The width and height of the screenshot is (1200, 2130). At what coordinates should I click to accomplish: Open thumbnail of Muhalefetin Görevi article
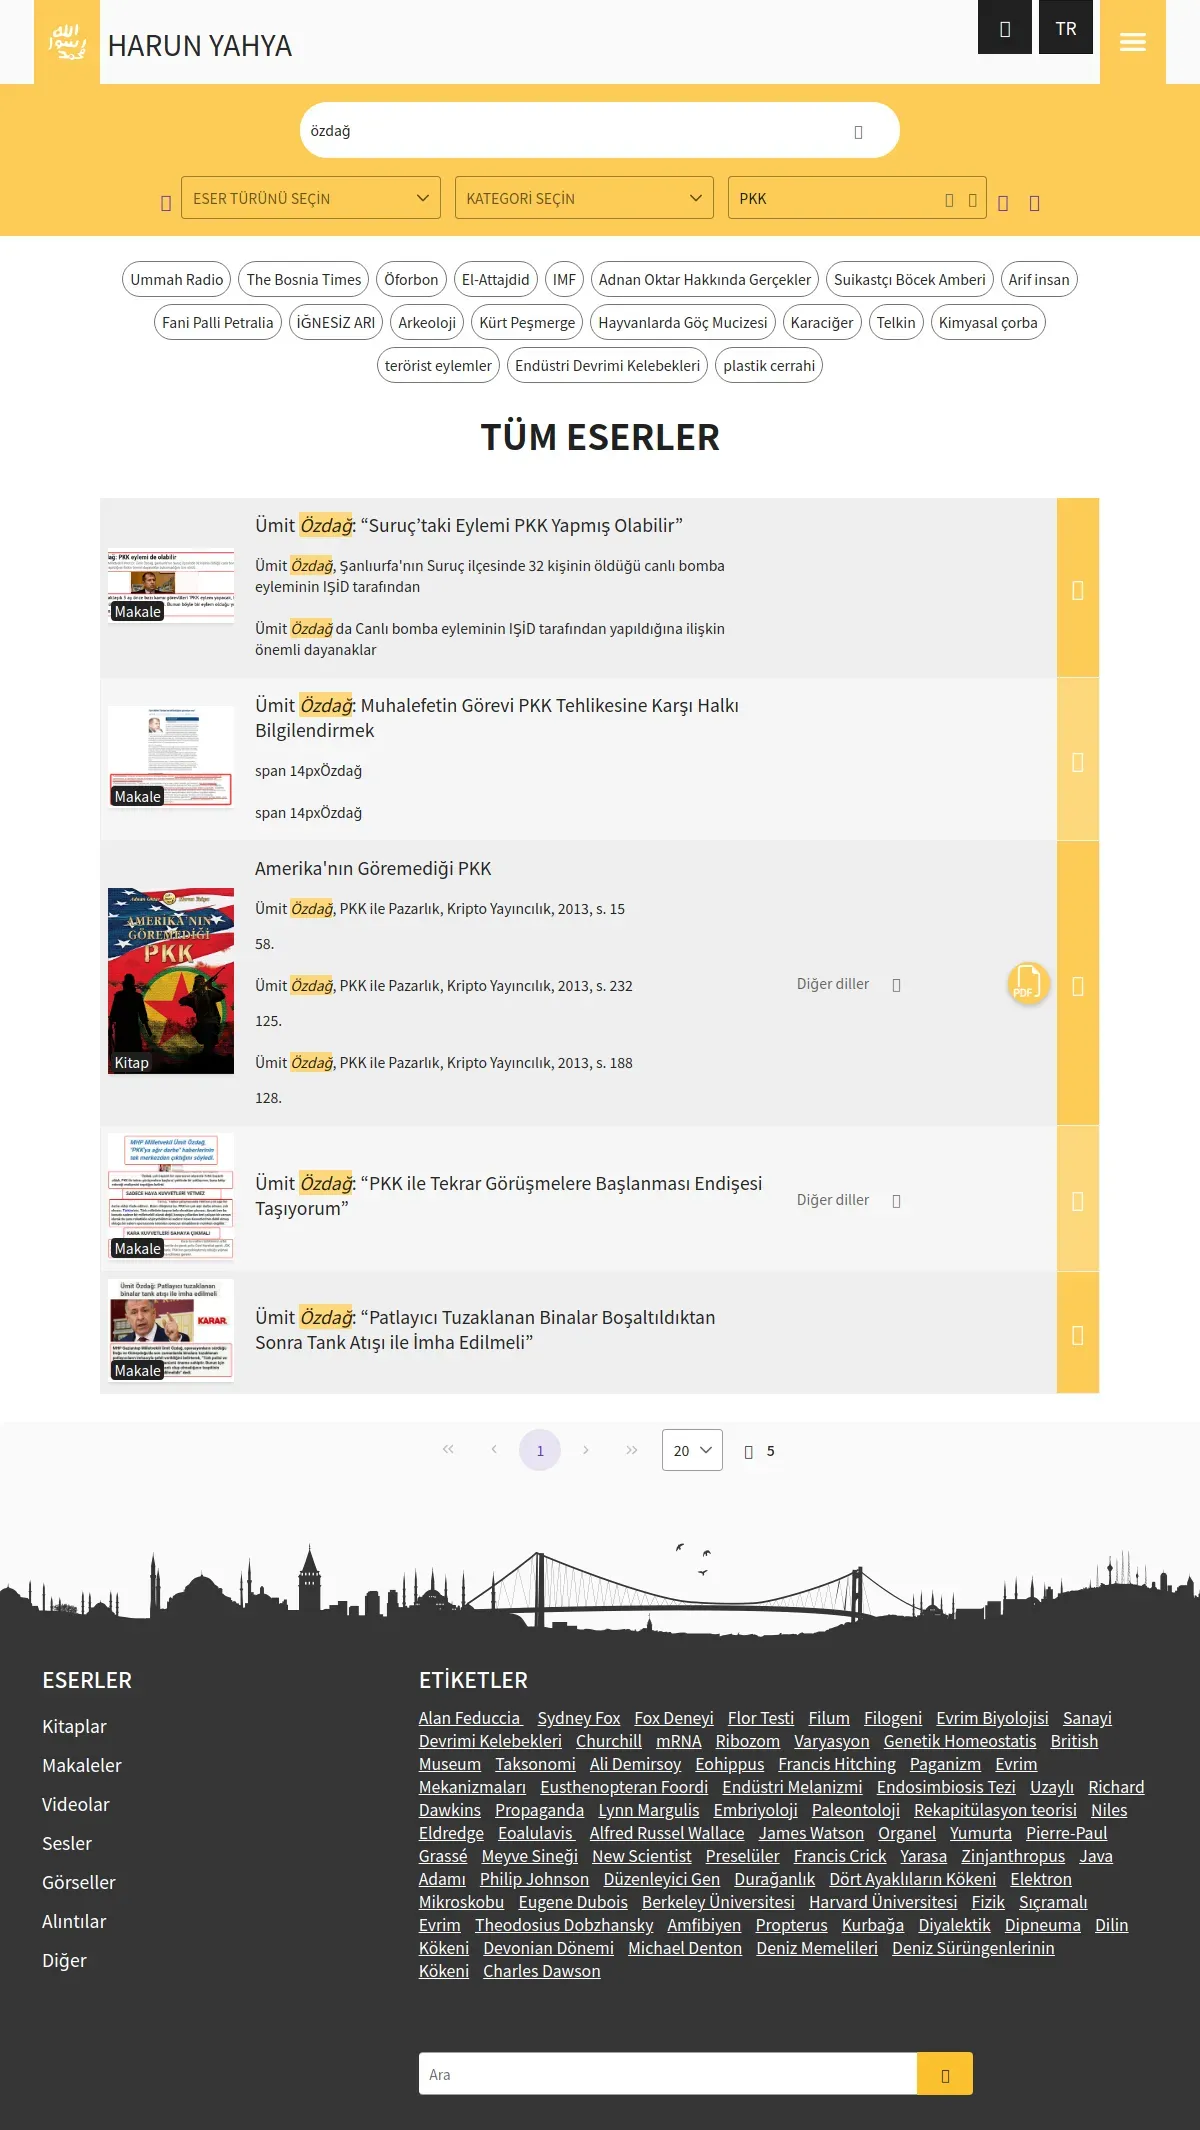[171, 756]
